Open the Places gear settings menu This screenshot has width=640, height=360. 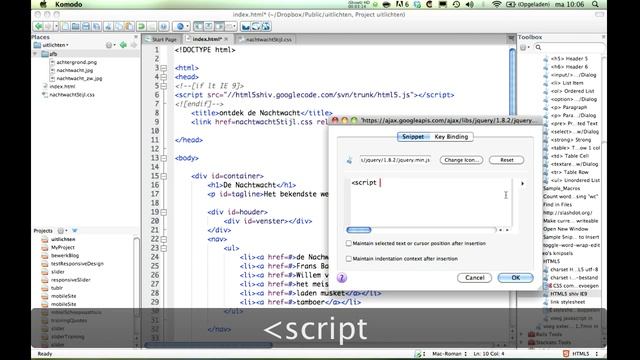click(x=109, y=45)
